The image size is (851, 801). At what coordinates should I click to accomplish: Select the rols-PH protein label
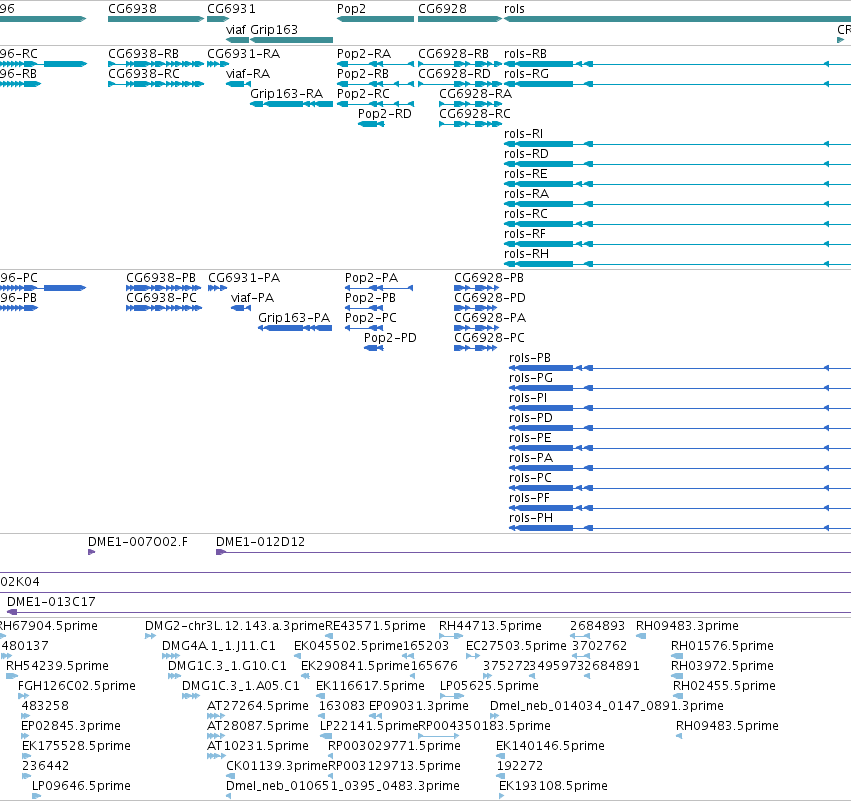[x=530, y=518]
